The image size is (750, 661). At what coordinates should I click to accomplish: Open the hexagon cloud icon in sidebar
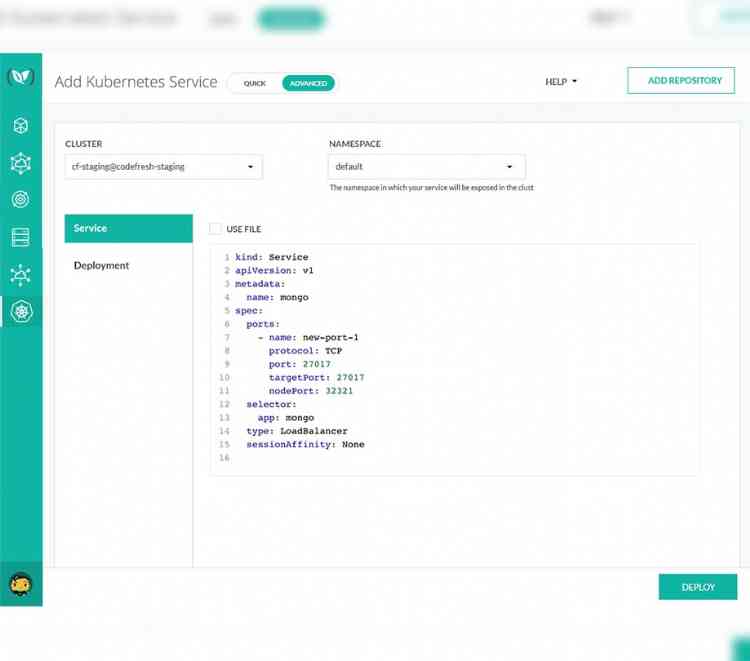(x=21, y=163)
